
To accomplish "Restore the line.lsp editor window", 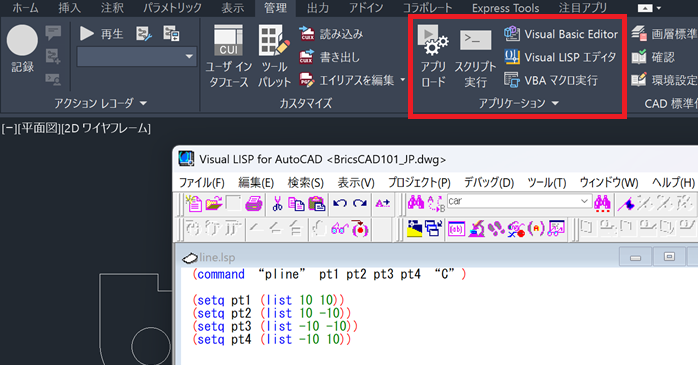I will point(669,257).
